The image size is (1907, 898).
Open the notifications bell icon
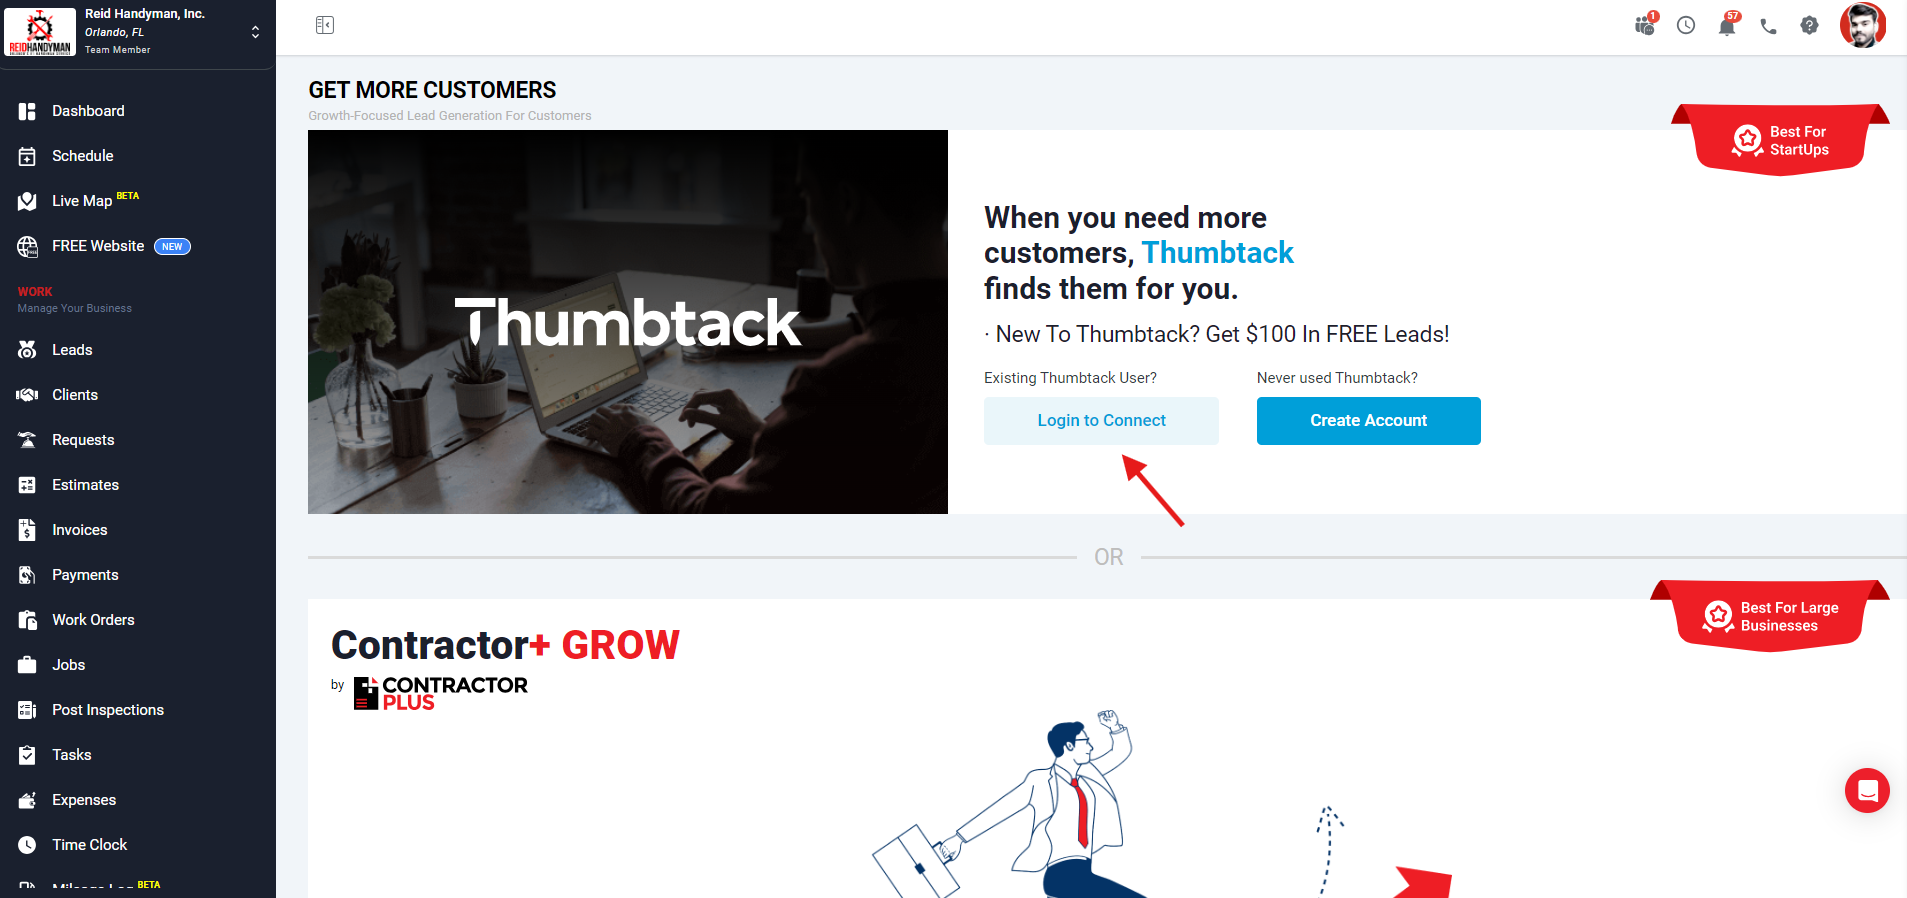click(x=1727, y=25)
